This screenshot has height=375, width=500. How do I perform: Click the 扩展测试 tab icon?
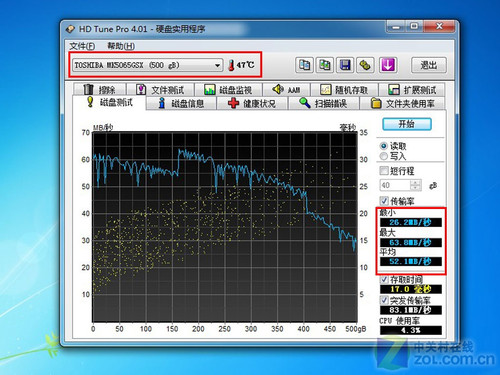point(394,89)
